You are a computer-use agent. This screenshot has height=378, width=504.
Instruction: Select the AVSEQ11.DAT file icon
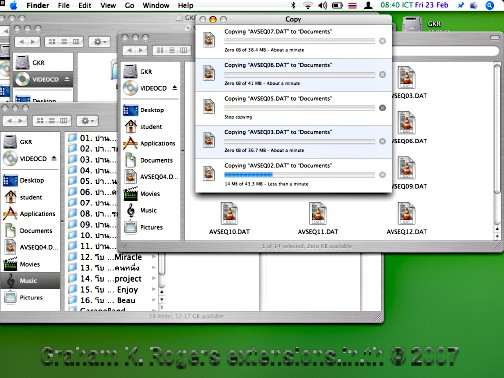tap(318, 213)
